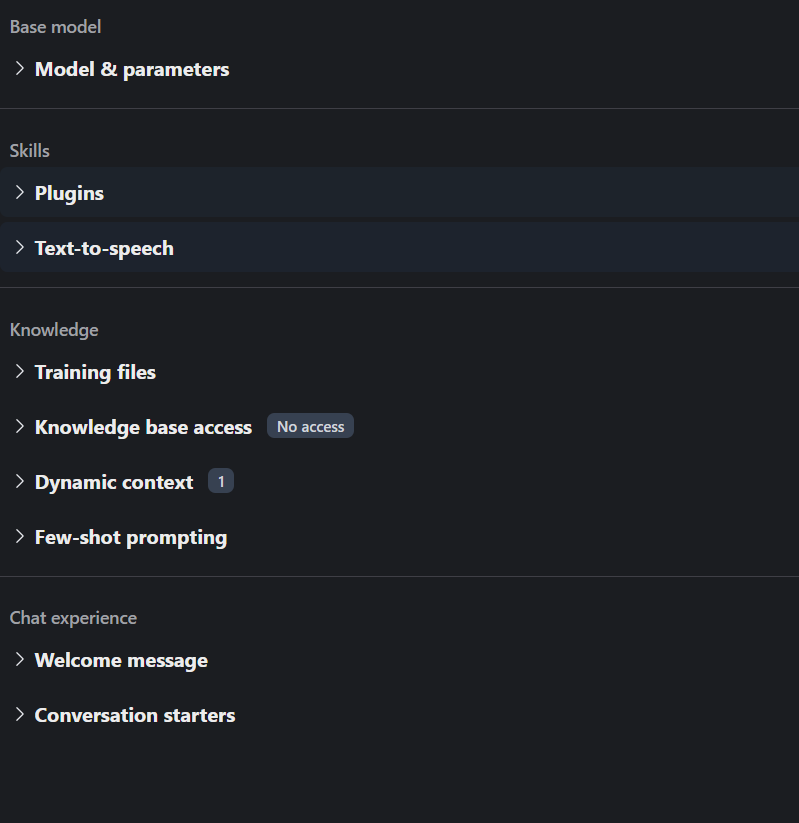The width and height of the screenshot is (799, 823).
Task: Expand the Plugins section arrow
Action: pos(19,193)
